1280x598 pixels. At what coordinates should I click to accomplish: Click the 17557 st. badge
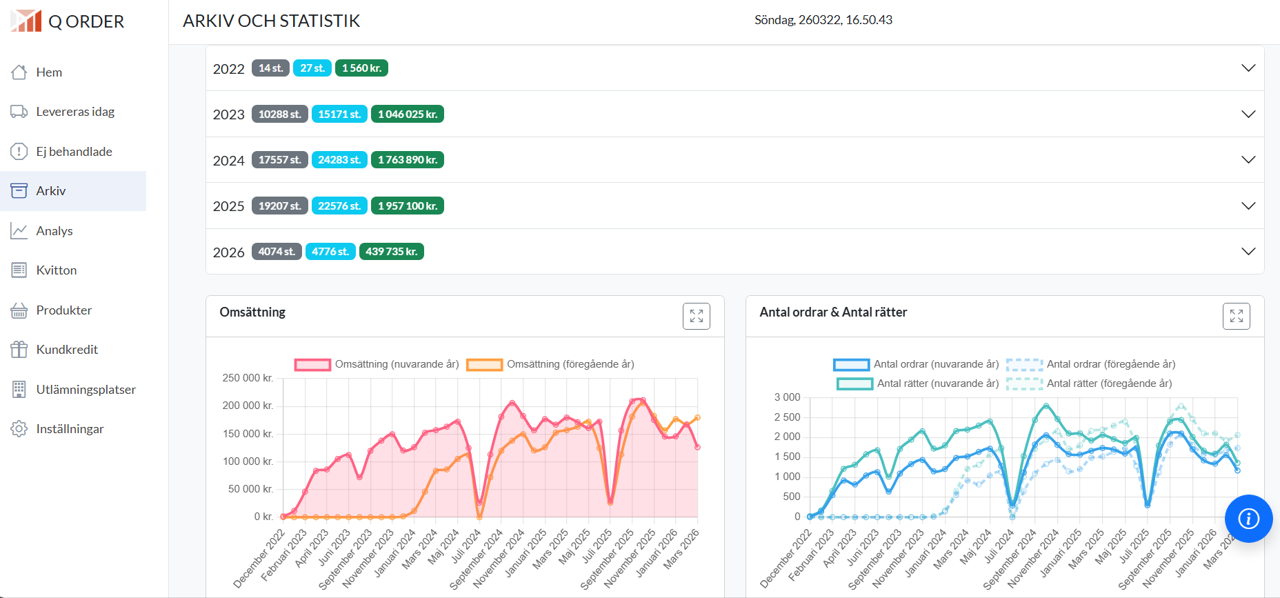coord(280,160)
